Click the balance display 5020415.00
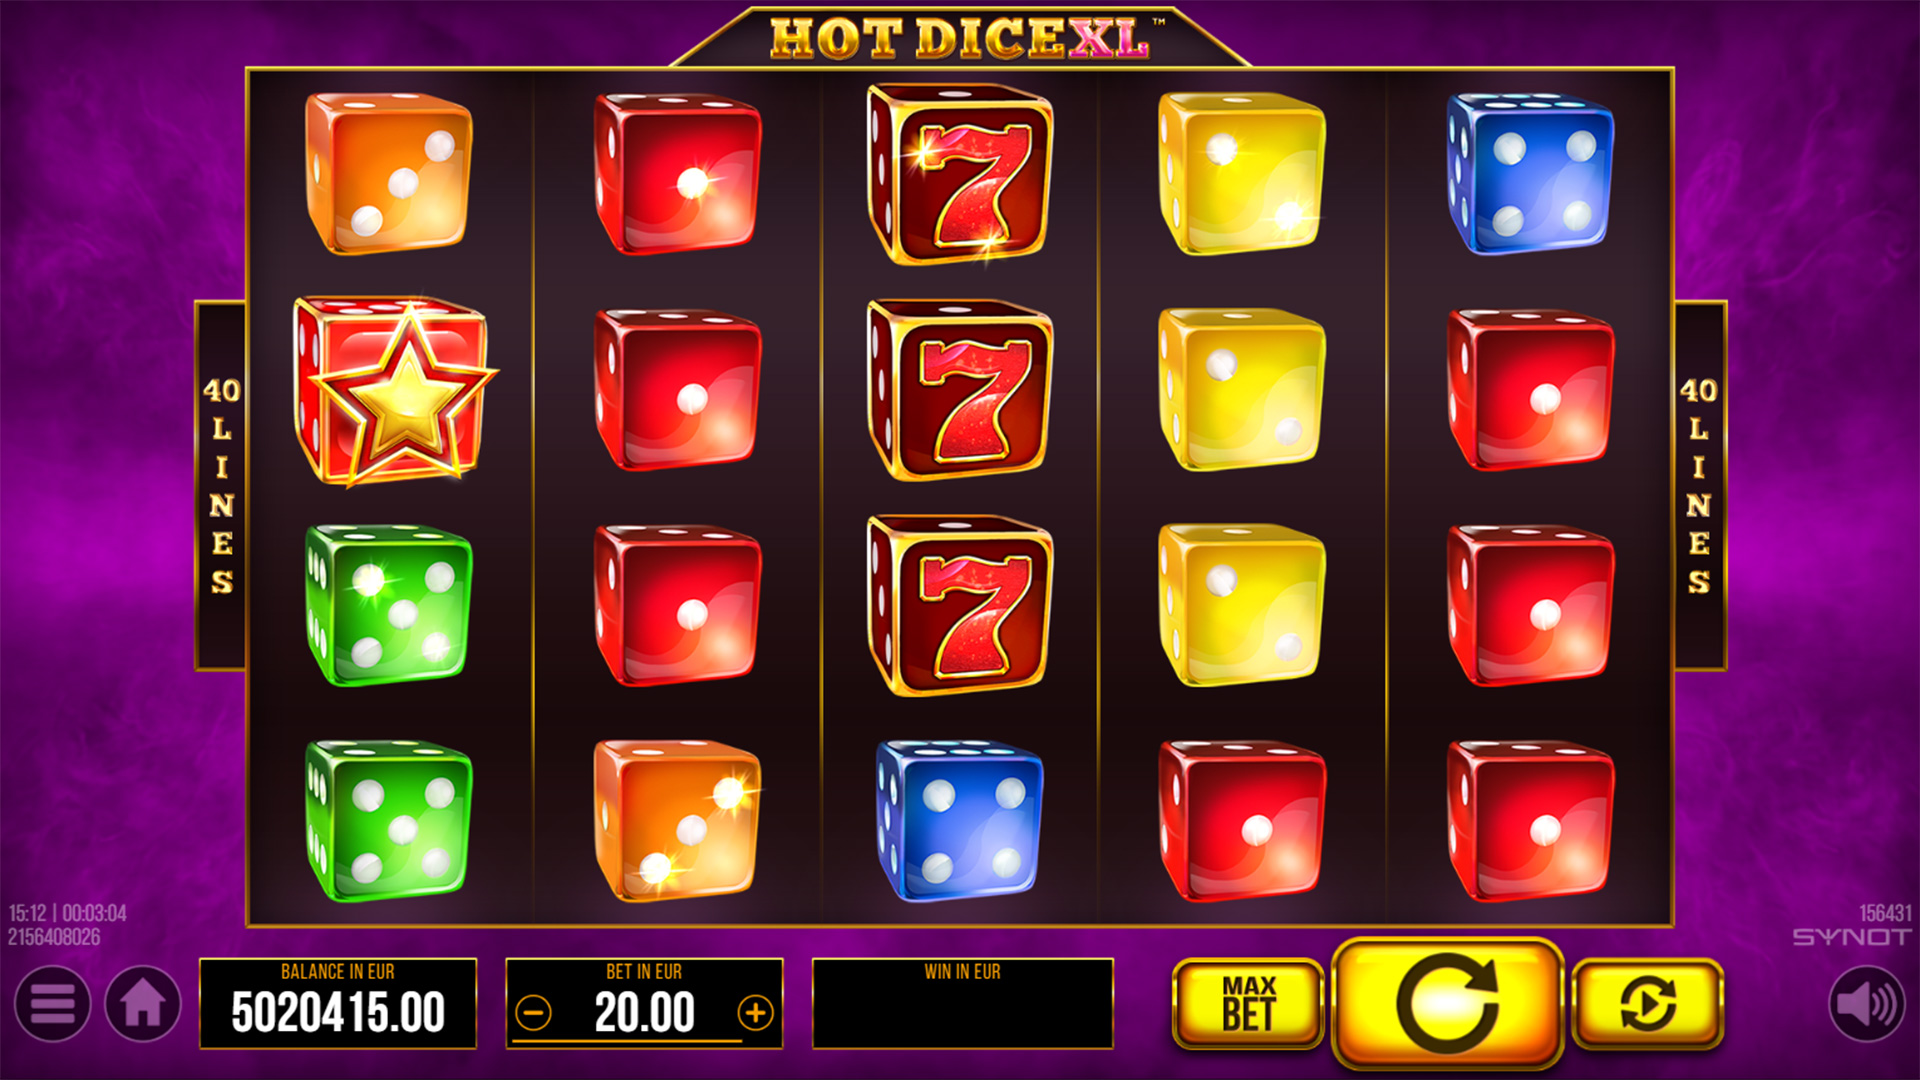 pyautogui.click(x=338, y=1003)
